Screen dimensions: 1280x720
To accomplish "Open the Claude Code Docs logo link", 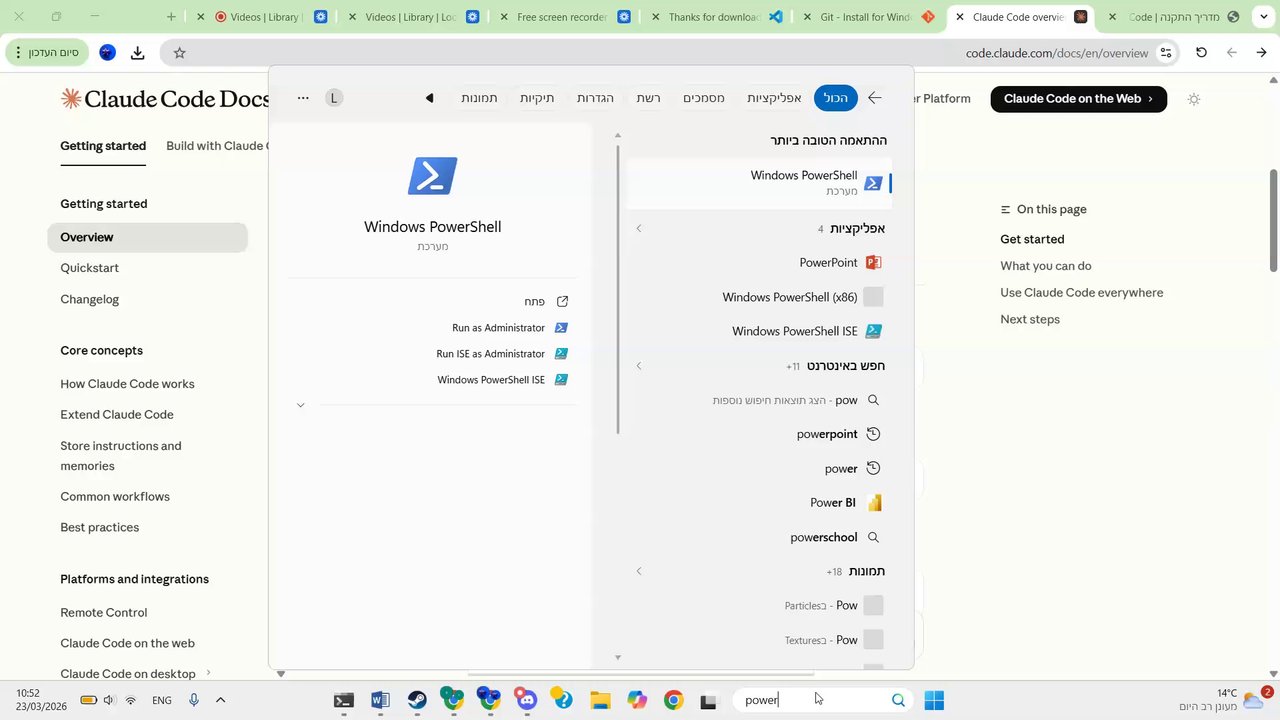I will pos(165,98).
